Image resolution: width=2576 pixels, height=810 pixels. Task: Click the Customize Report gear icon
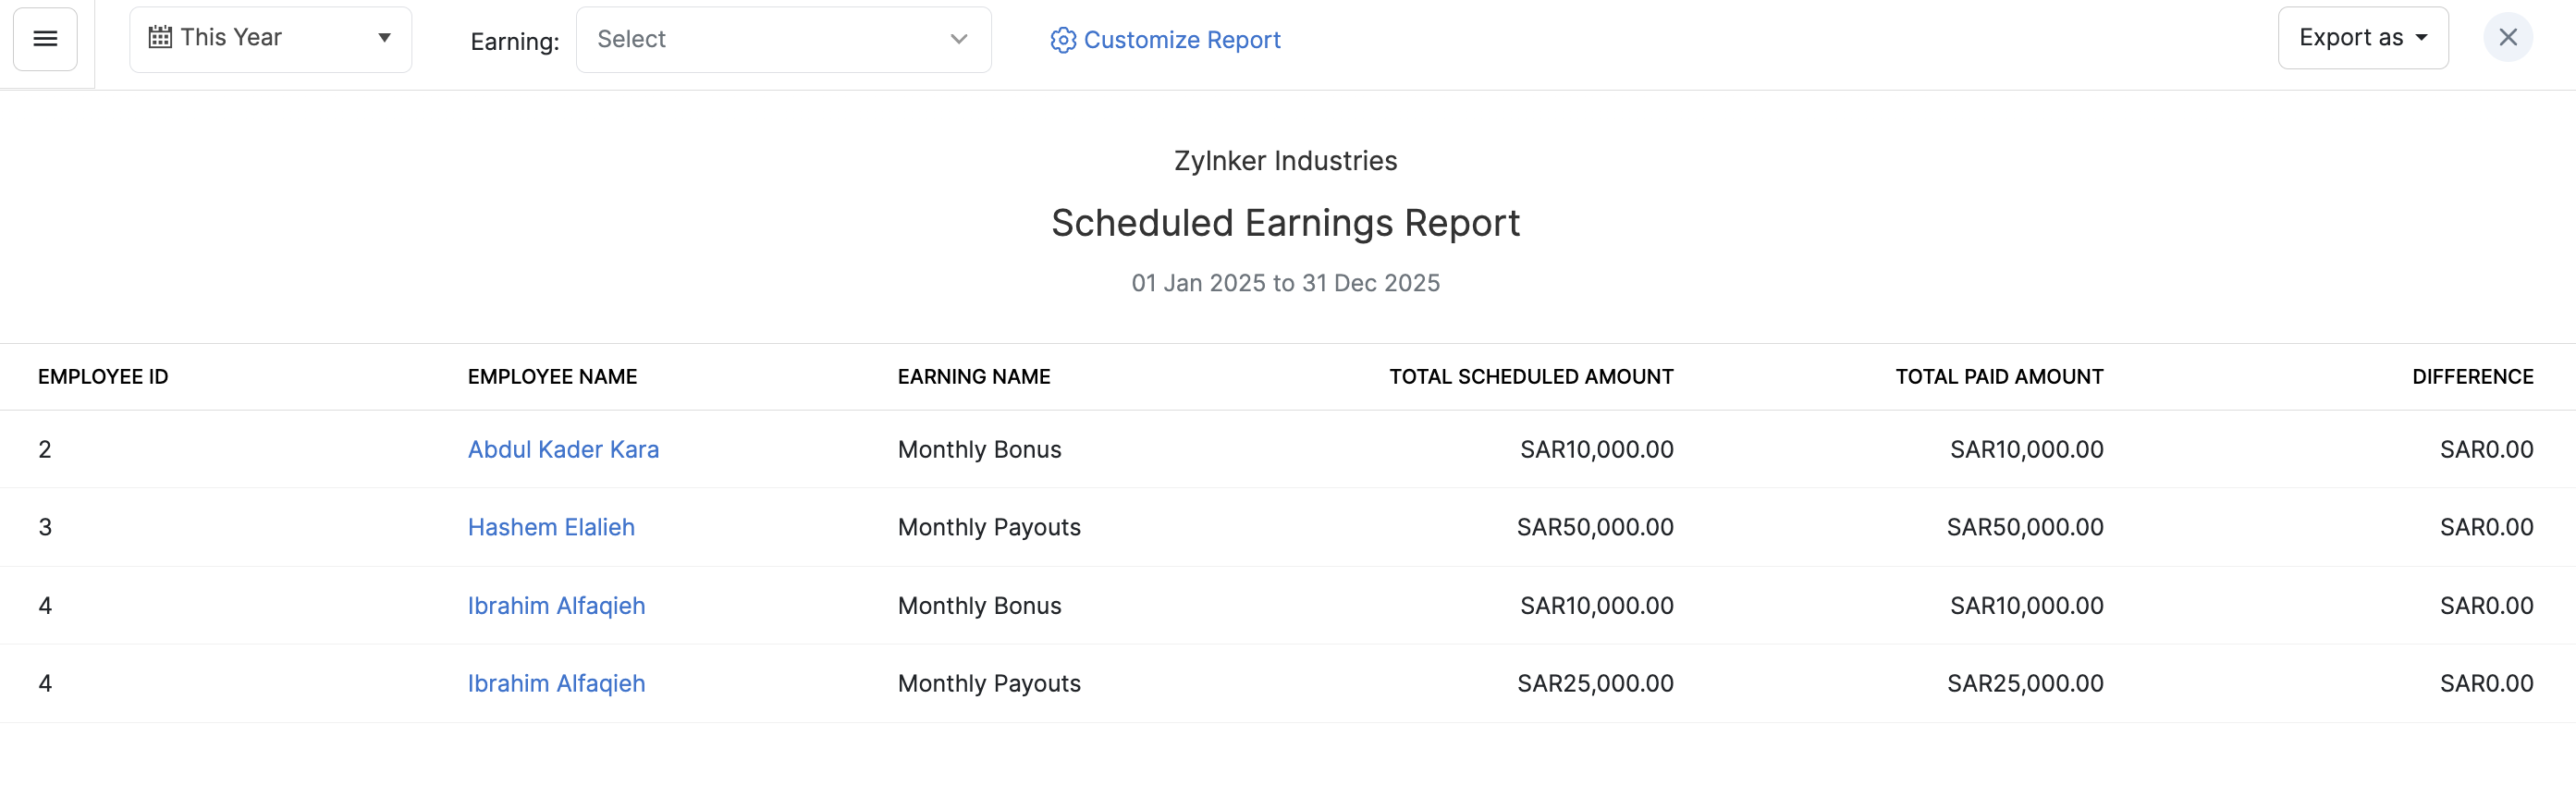[1062, 40]
